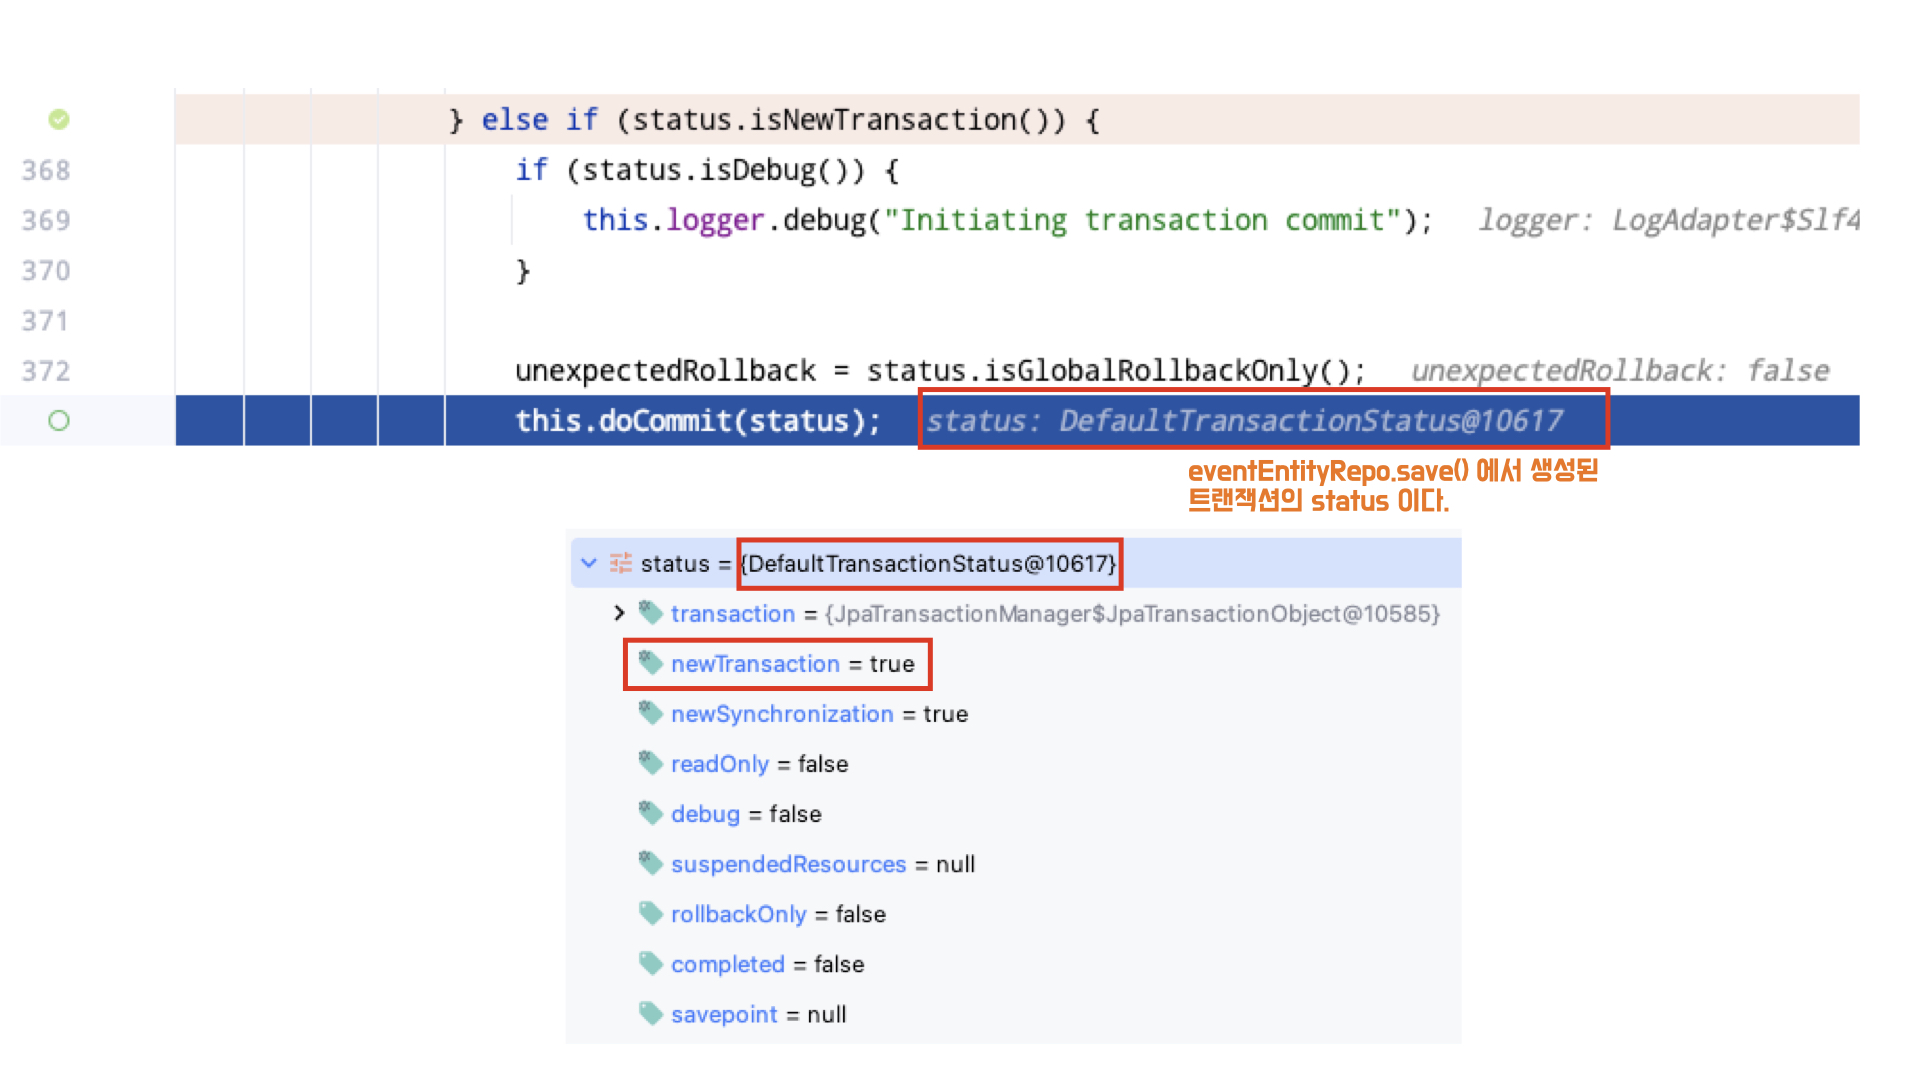Click the tag icon beside readOnly field
This screenshot has width=1920, height=1080.
pos(651,762)
